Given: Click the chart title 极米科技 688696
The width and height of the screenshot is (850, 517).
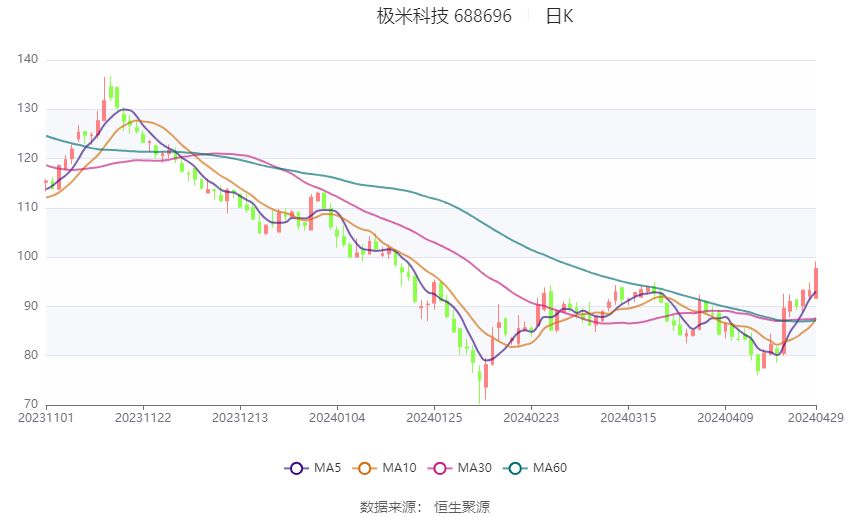Looking at the screenshot, I should click(x=444, y=16).
